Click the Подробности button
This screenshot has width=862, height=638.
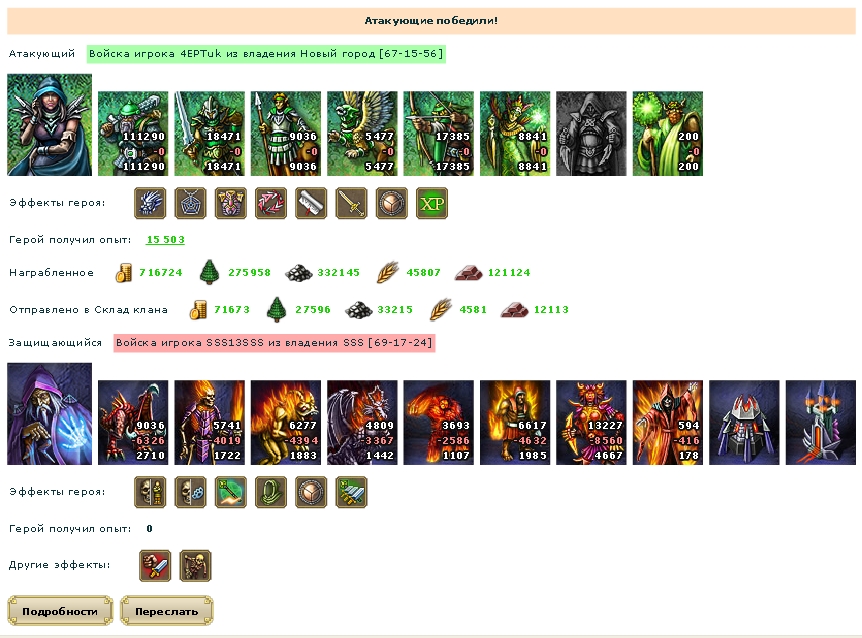tap(60, 611)
